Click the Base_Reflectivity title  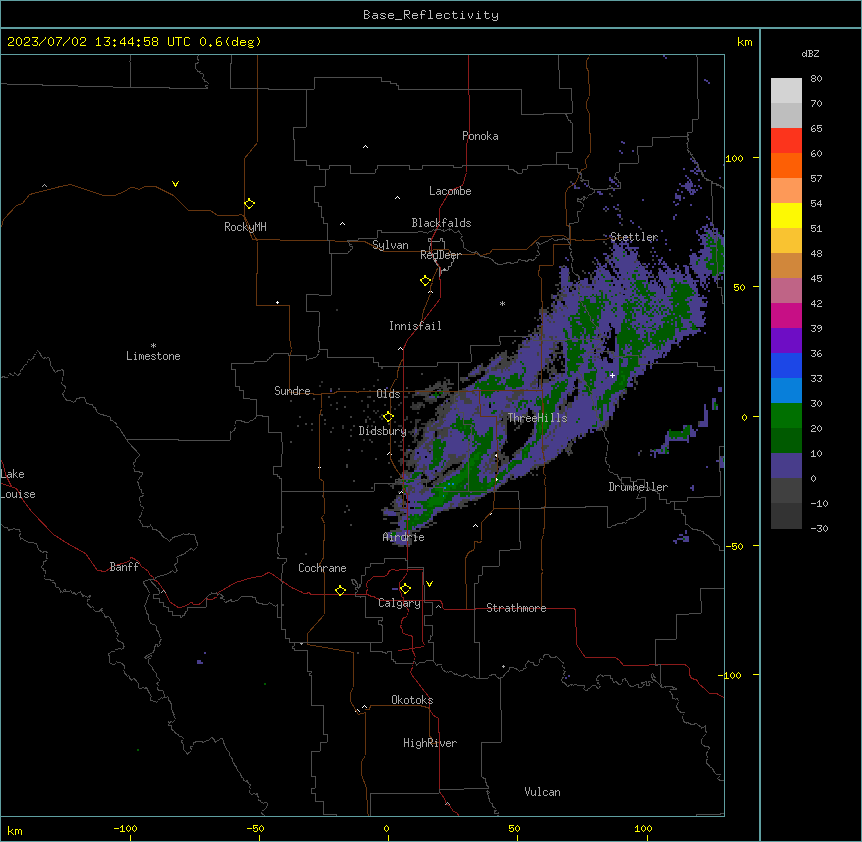pyautogui.click(x=431, y=15)
